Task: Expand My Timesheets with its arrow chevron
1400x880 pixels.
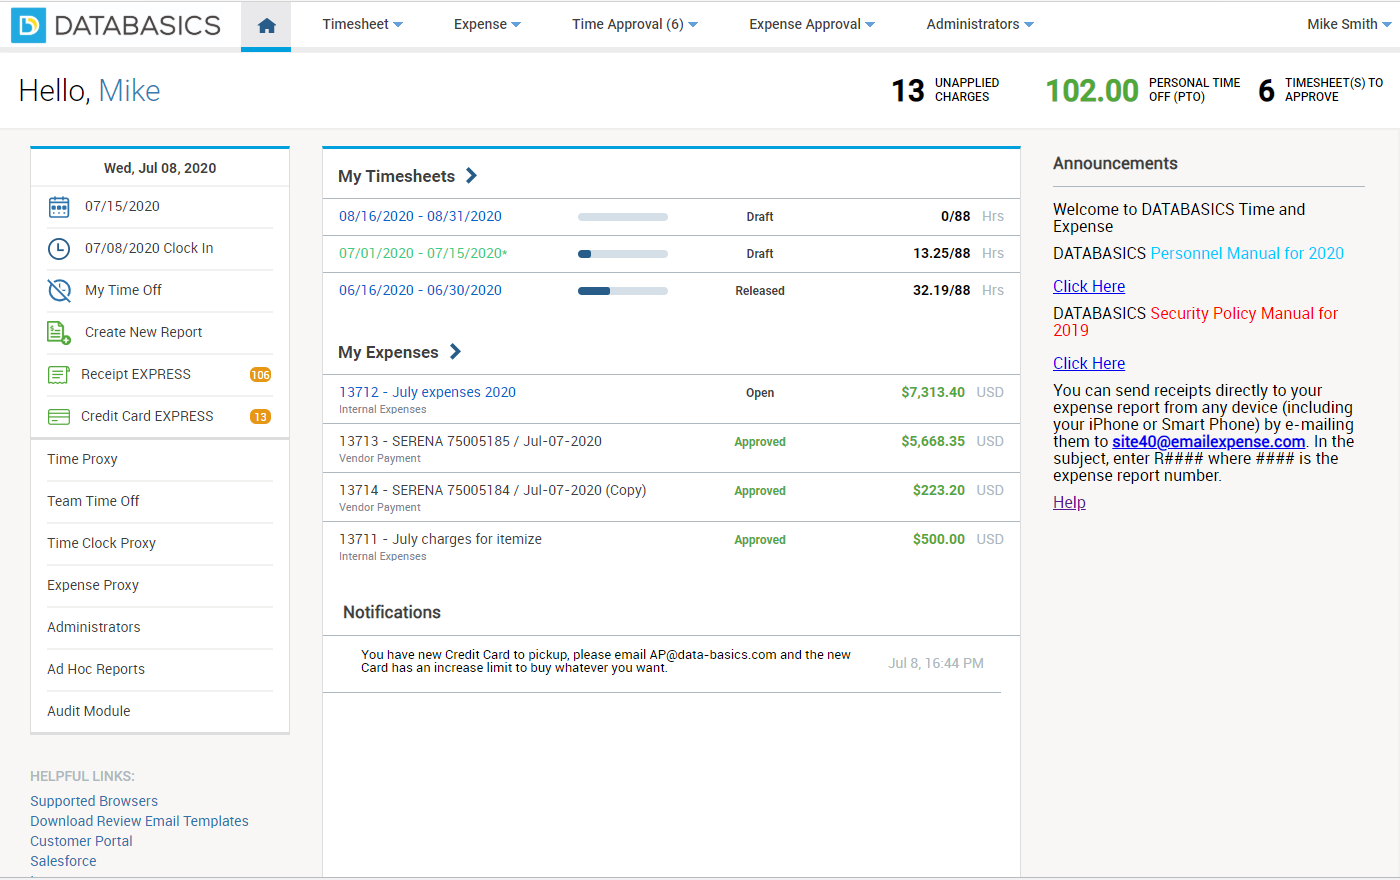Action: tap(470, 175)
